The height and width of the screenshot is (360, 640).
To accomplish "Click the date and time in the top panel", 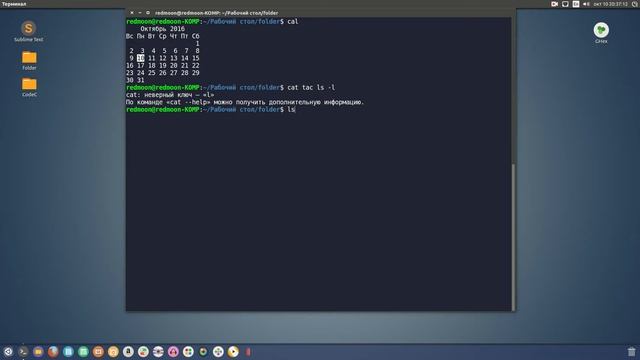I will tap(611, 4).
